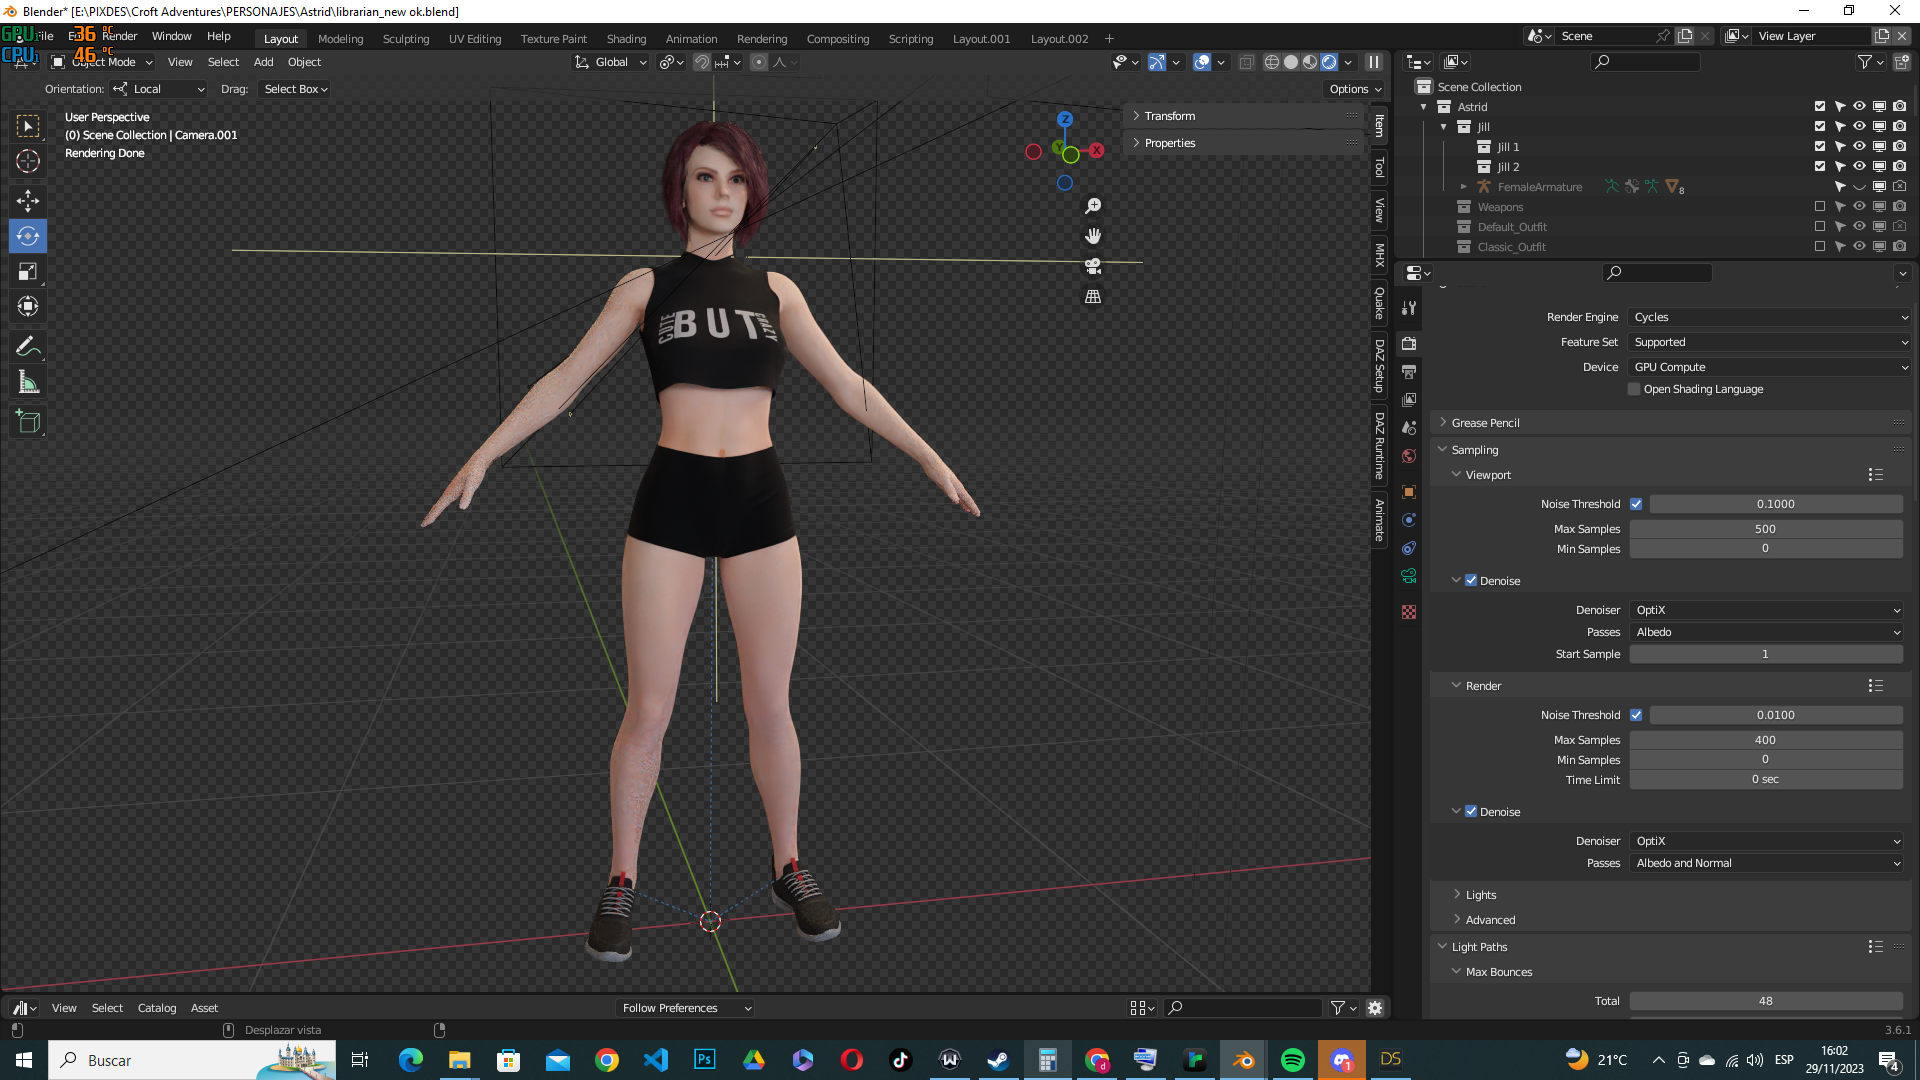Hide Jill 2 collection using eye icon
The height and width of the screenshot is (1080, 1920).
1859,167
